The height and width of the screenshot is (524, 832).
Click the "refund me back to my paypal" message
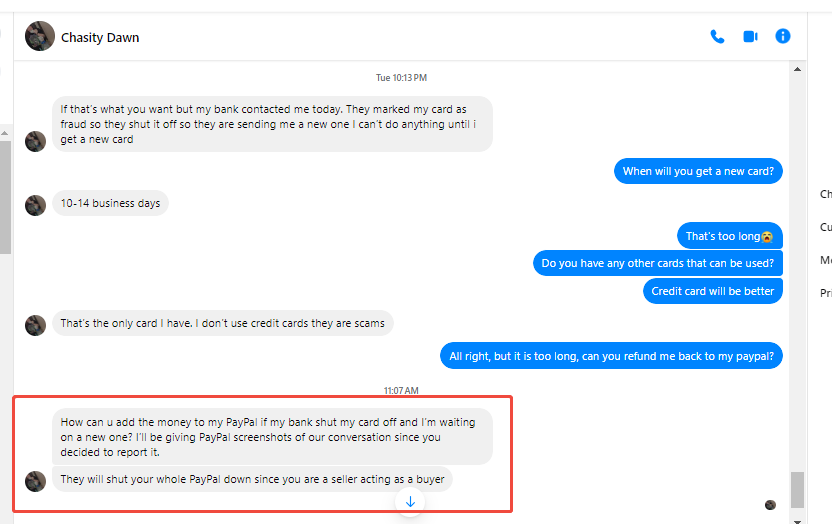pyautogui.click(x=611, y=356)
